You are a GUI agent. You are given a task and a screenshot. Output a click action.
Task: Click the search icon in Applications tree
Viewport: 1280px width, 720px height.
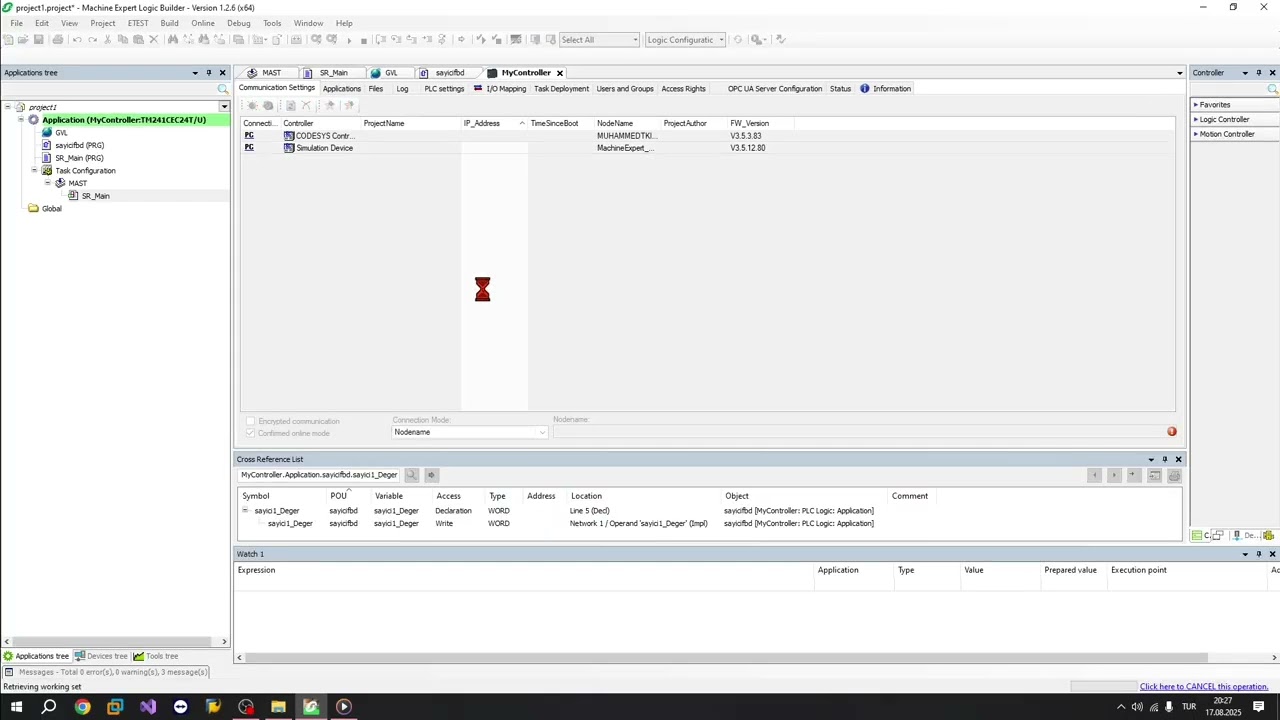(223, 90)
